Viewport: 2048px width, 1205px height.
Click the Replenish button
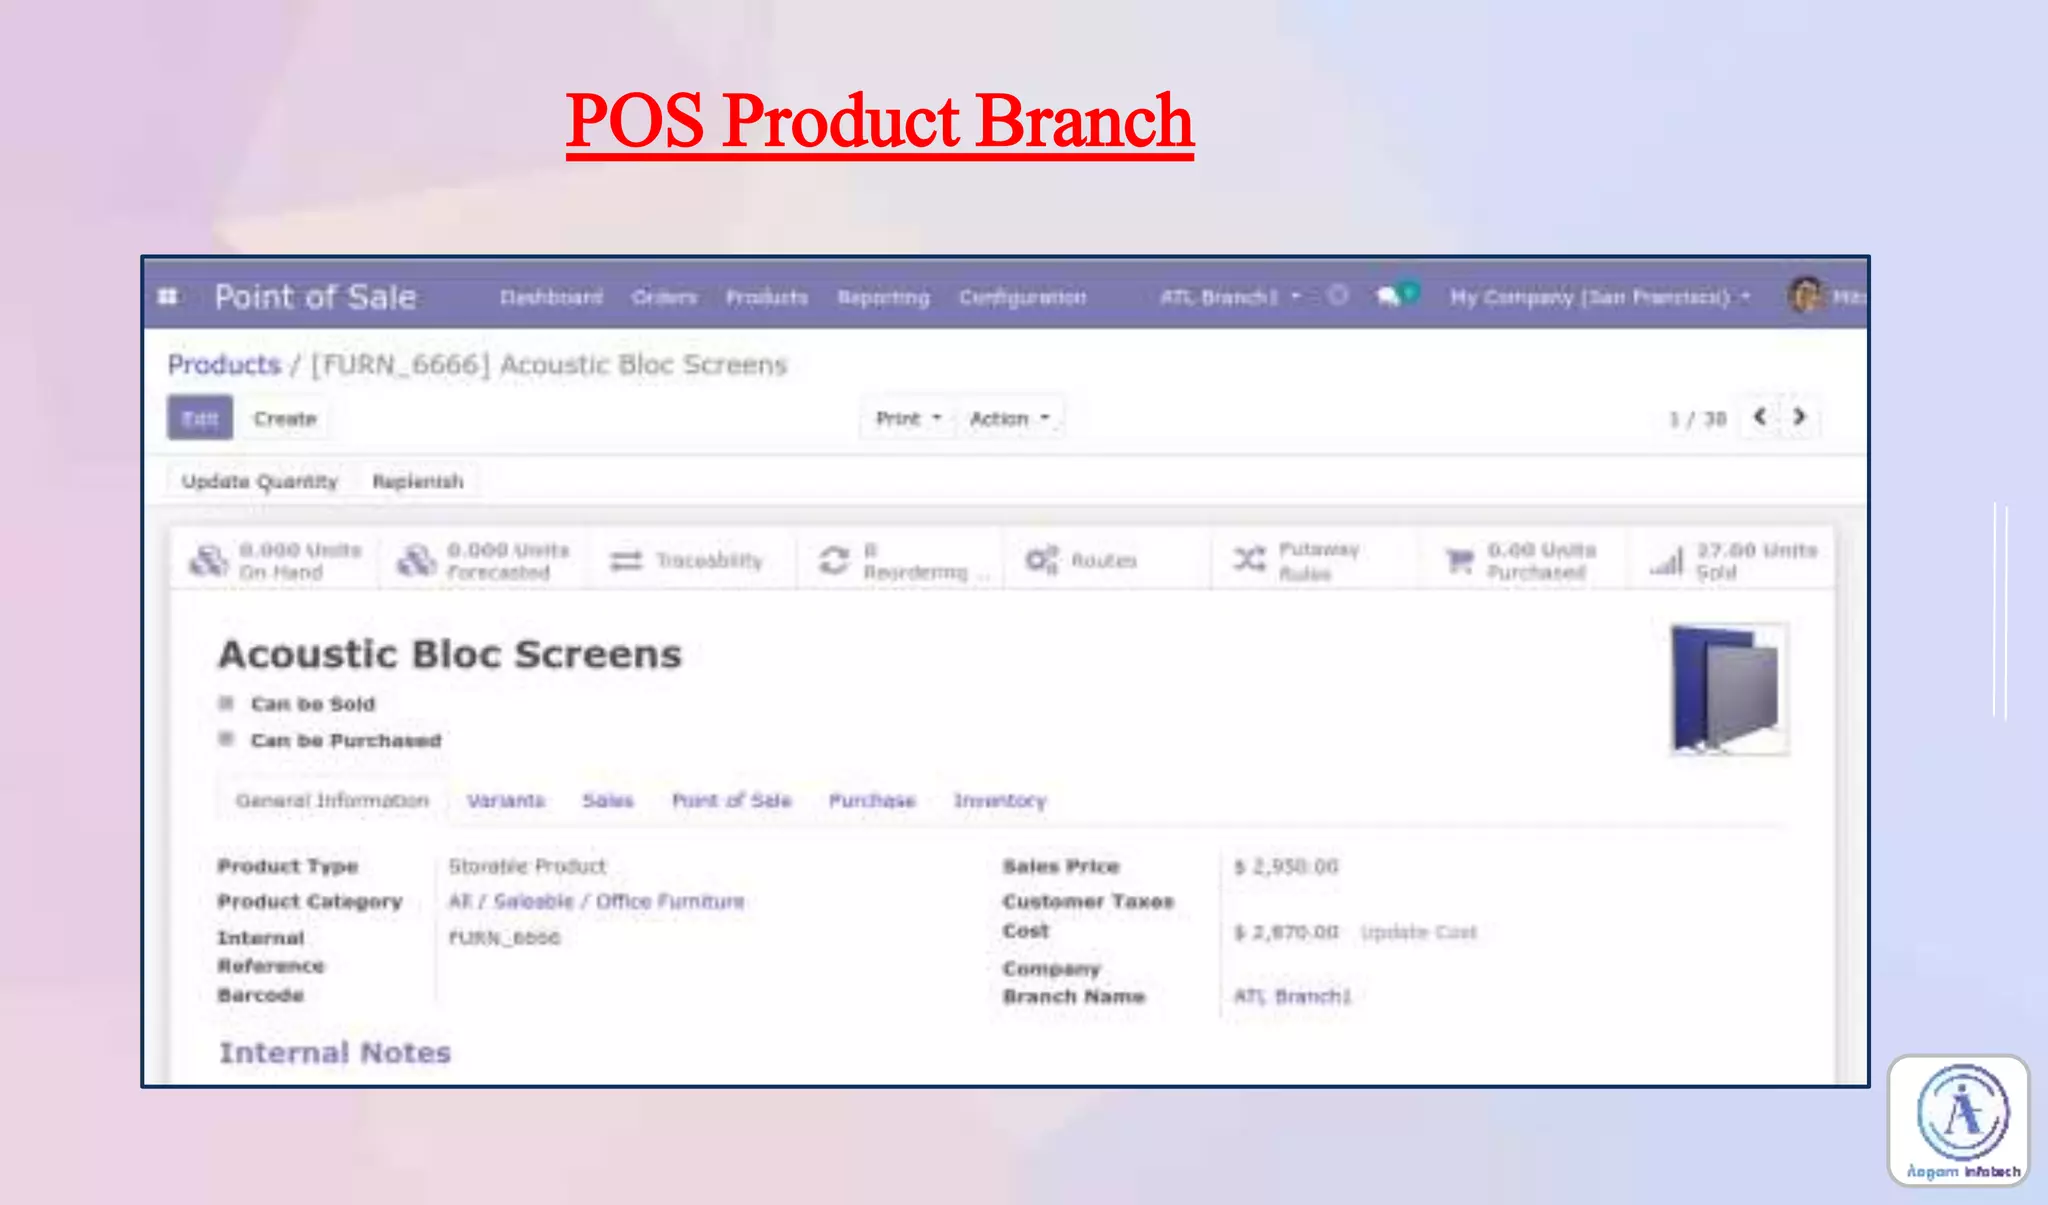(x=418, y=482)
